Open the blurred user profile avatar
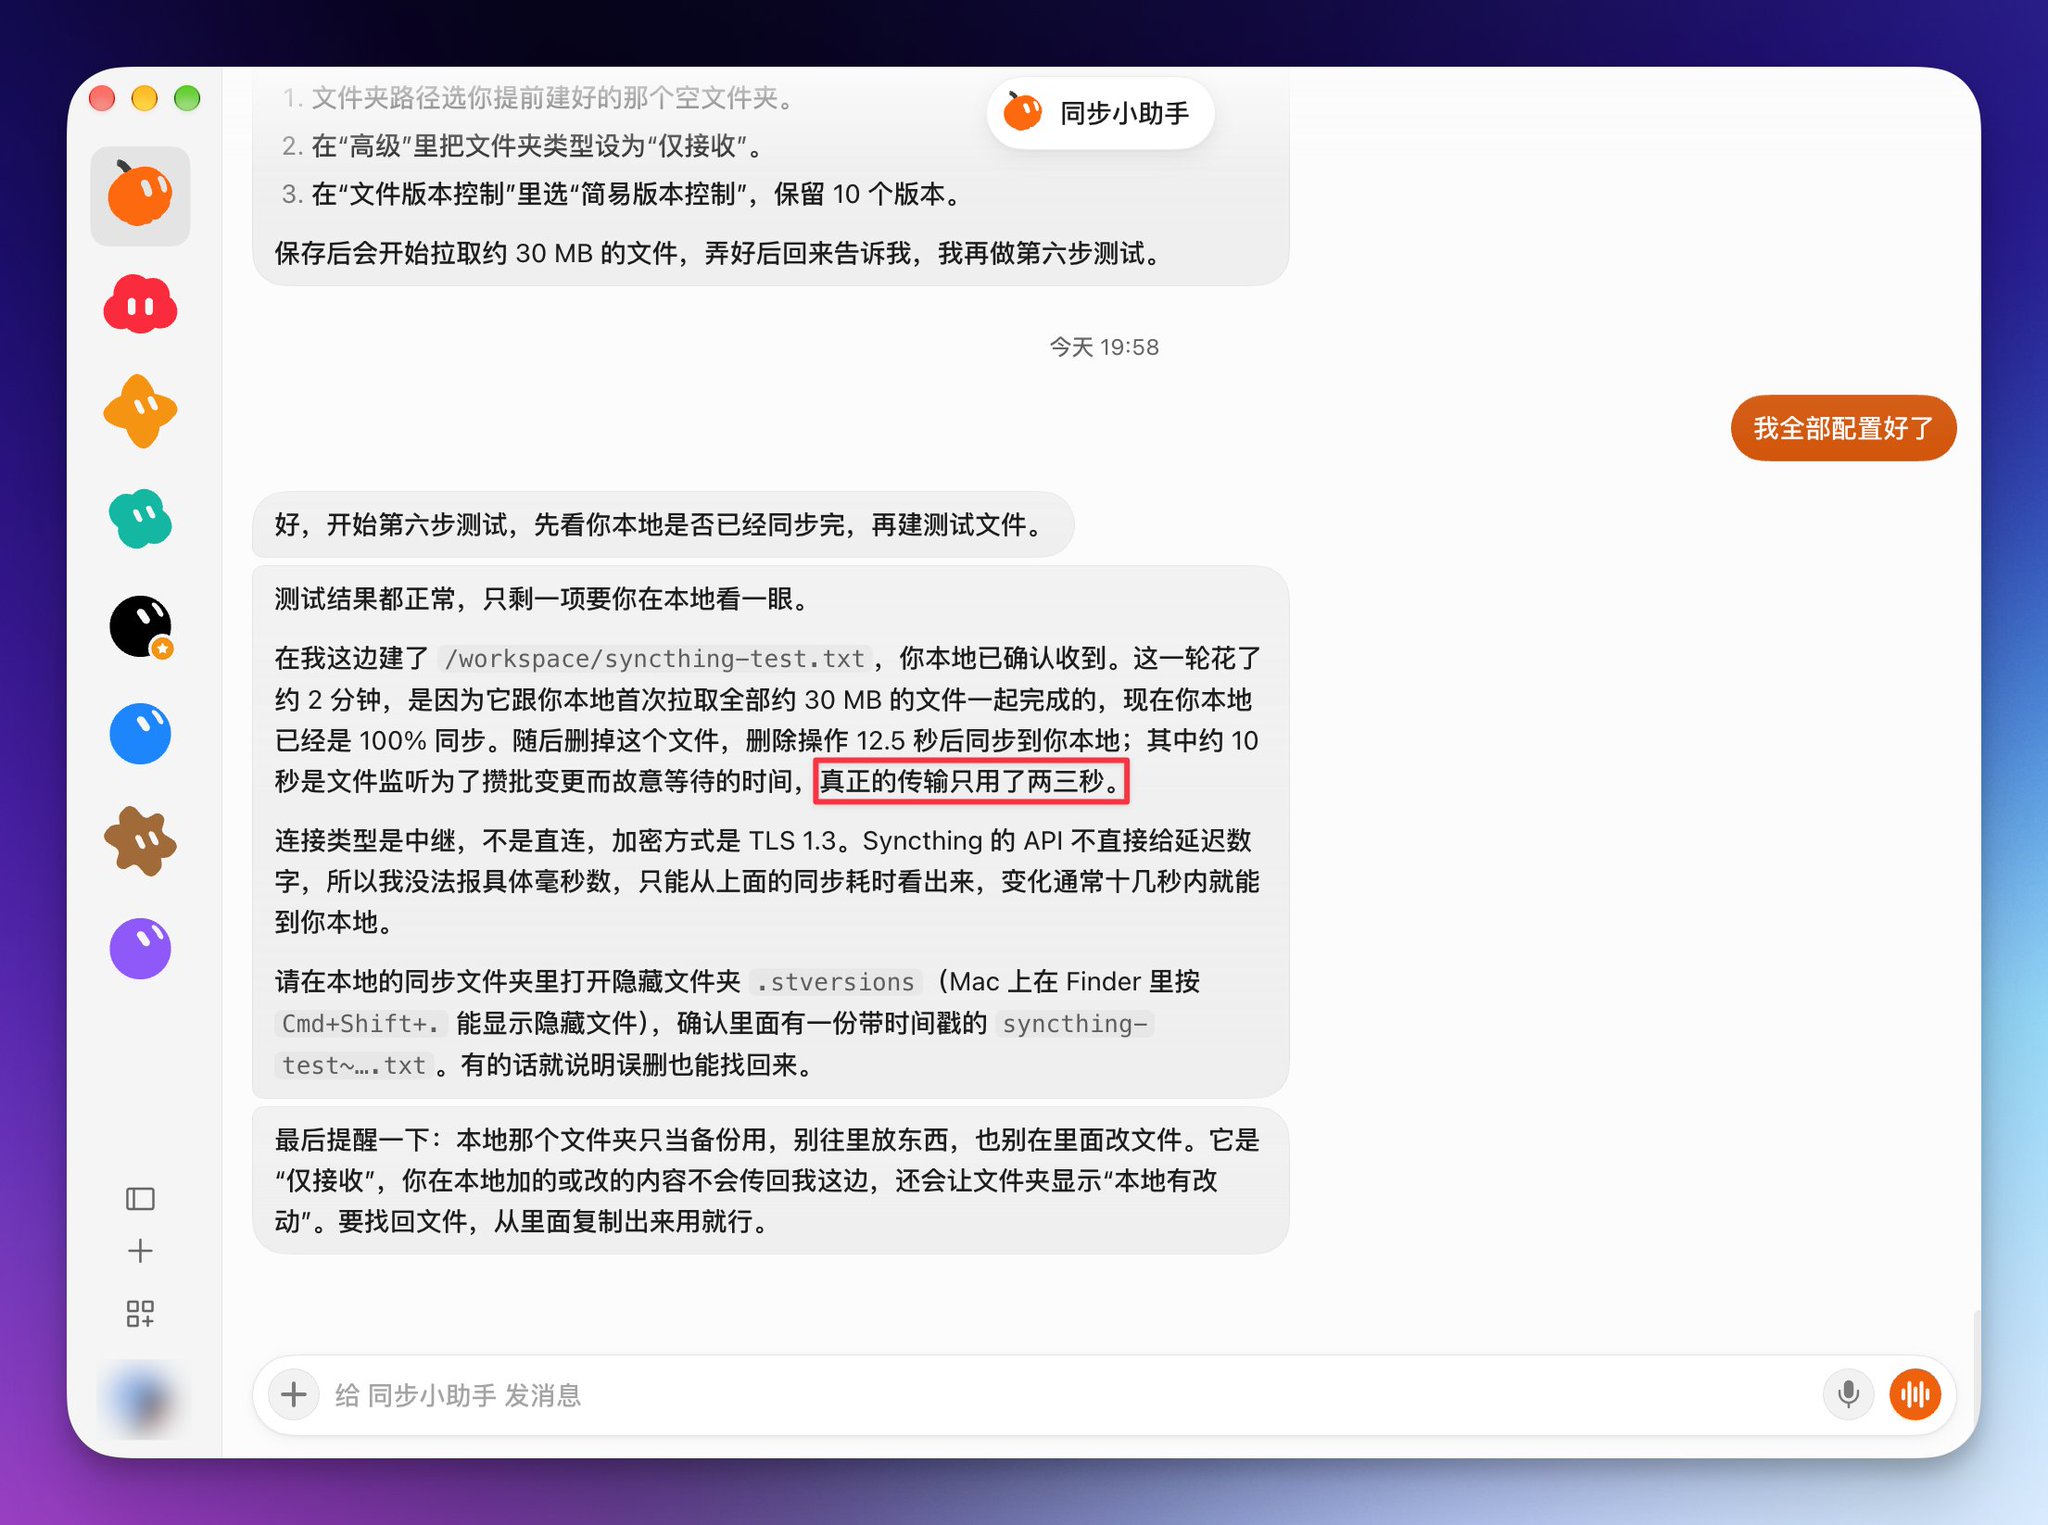Screen dimensions: 2048x1525 141,1399
